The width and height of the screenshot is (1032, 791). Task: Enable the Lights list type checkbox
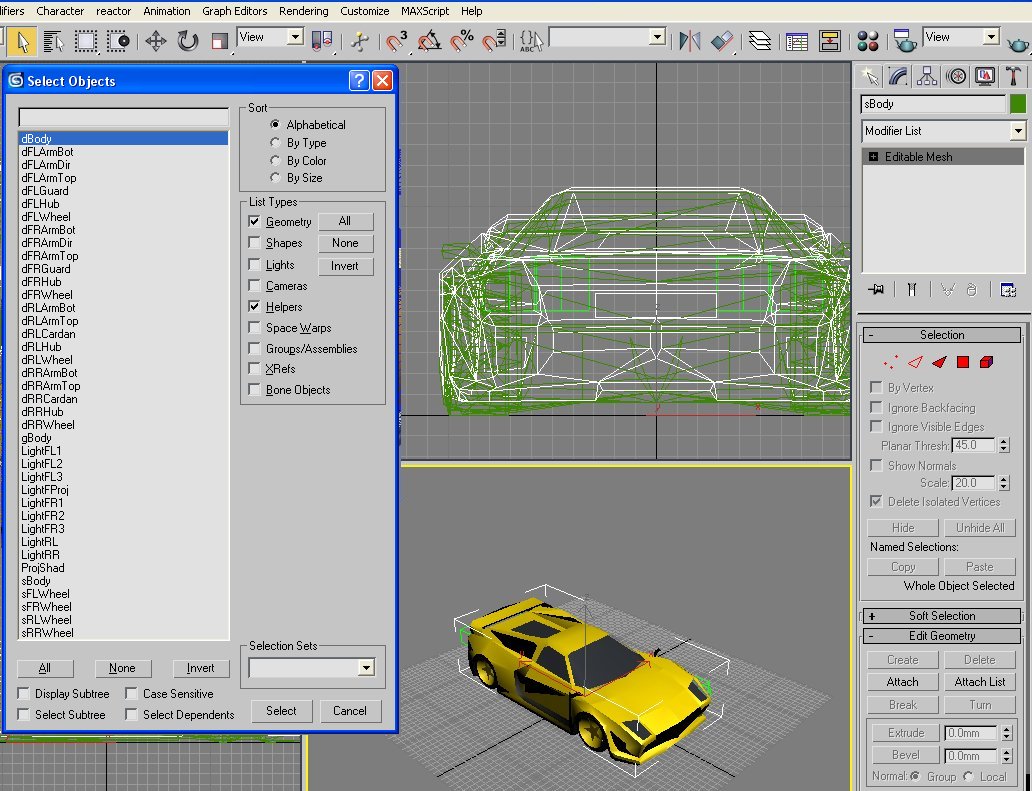pos(255,265)
